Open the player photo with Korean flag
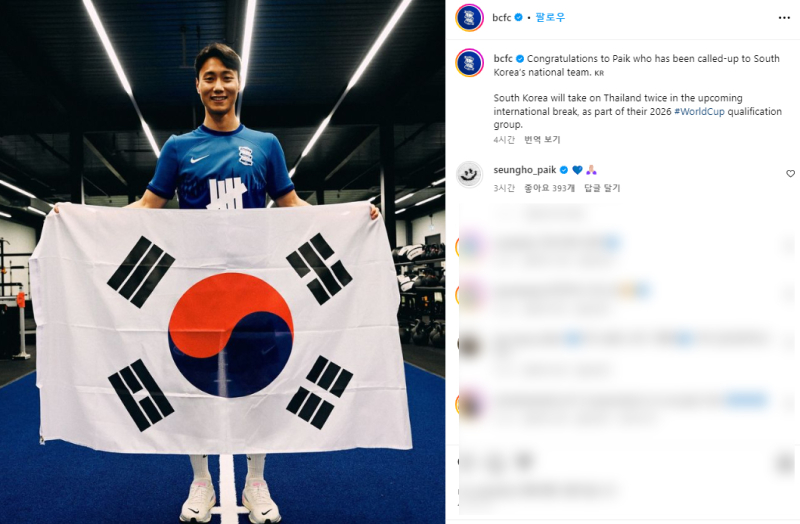 [222, 262]
